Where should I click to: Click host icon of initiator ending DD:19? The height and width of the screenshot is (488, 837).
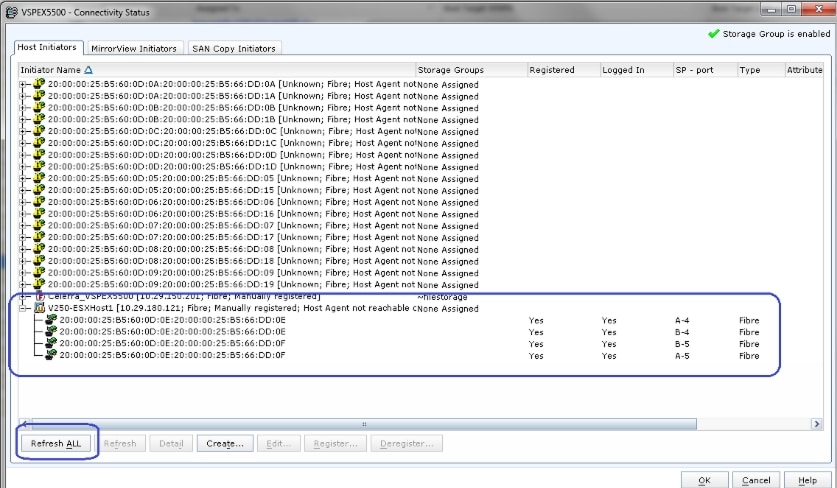coord(39,284)
